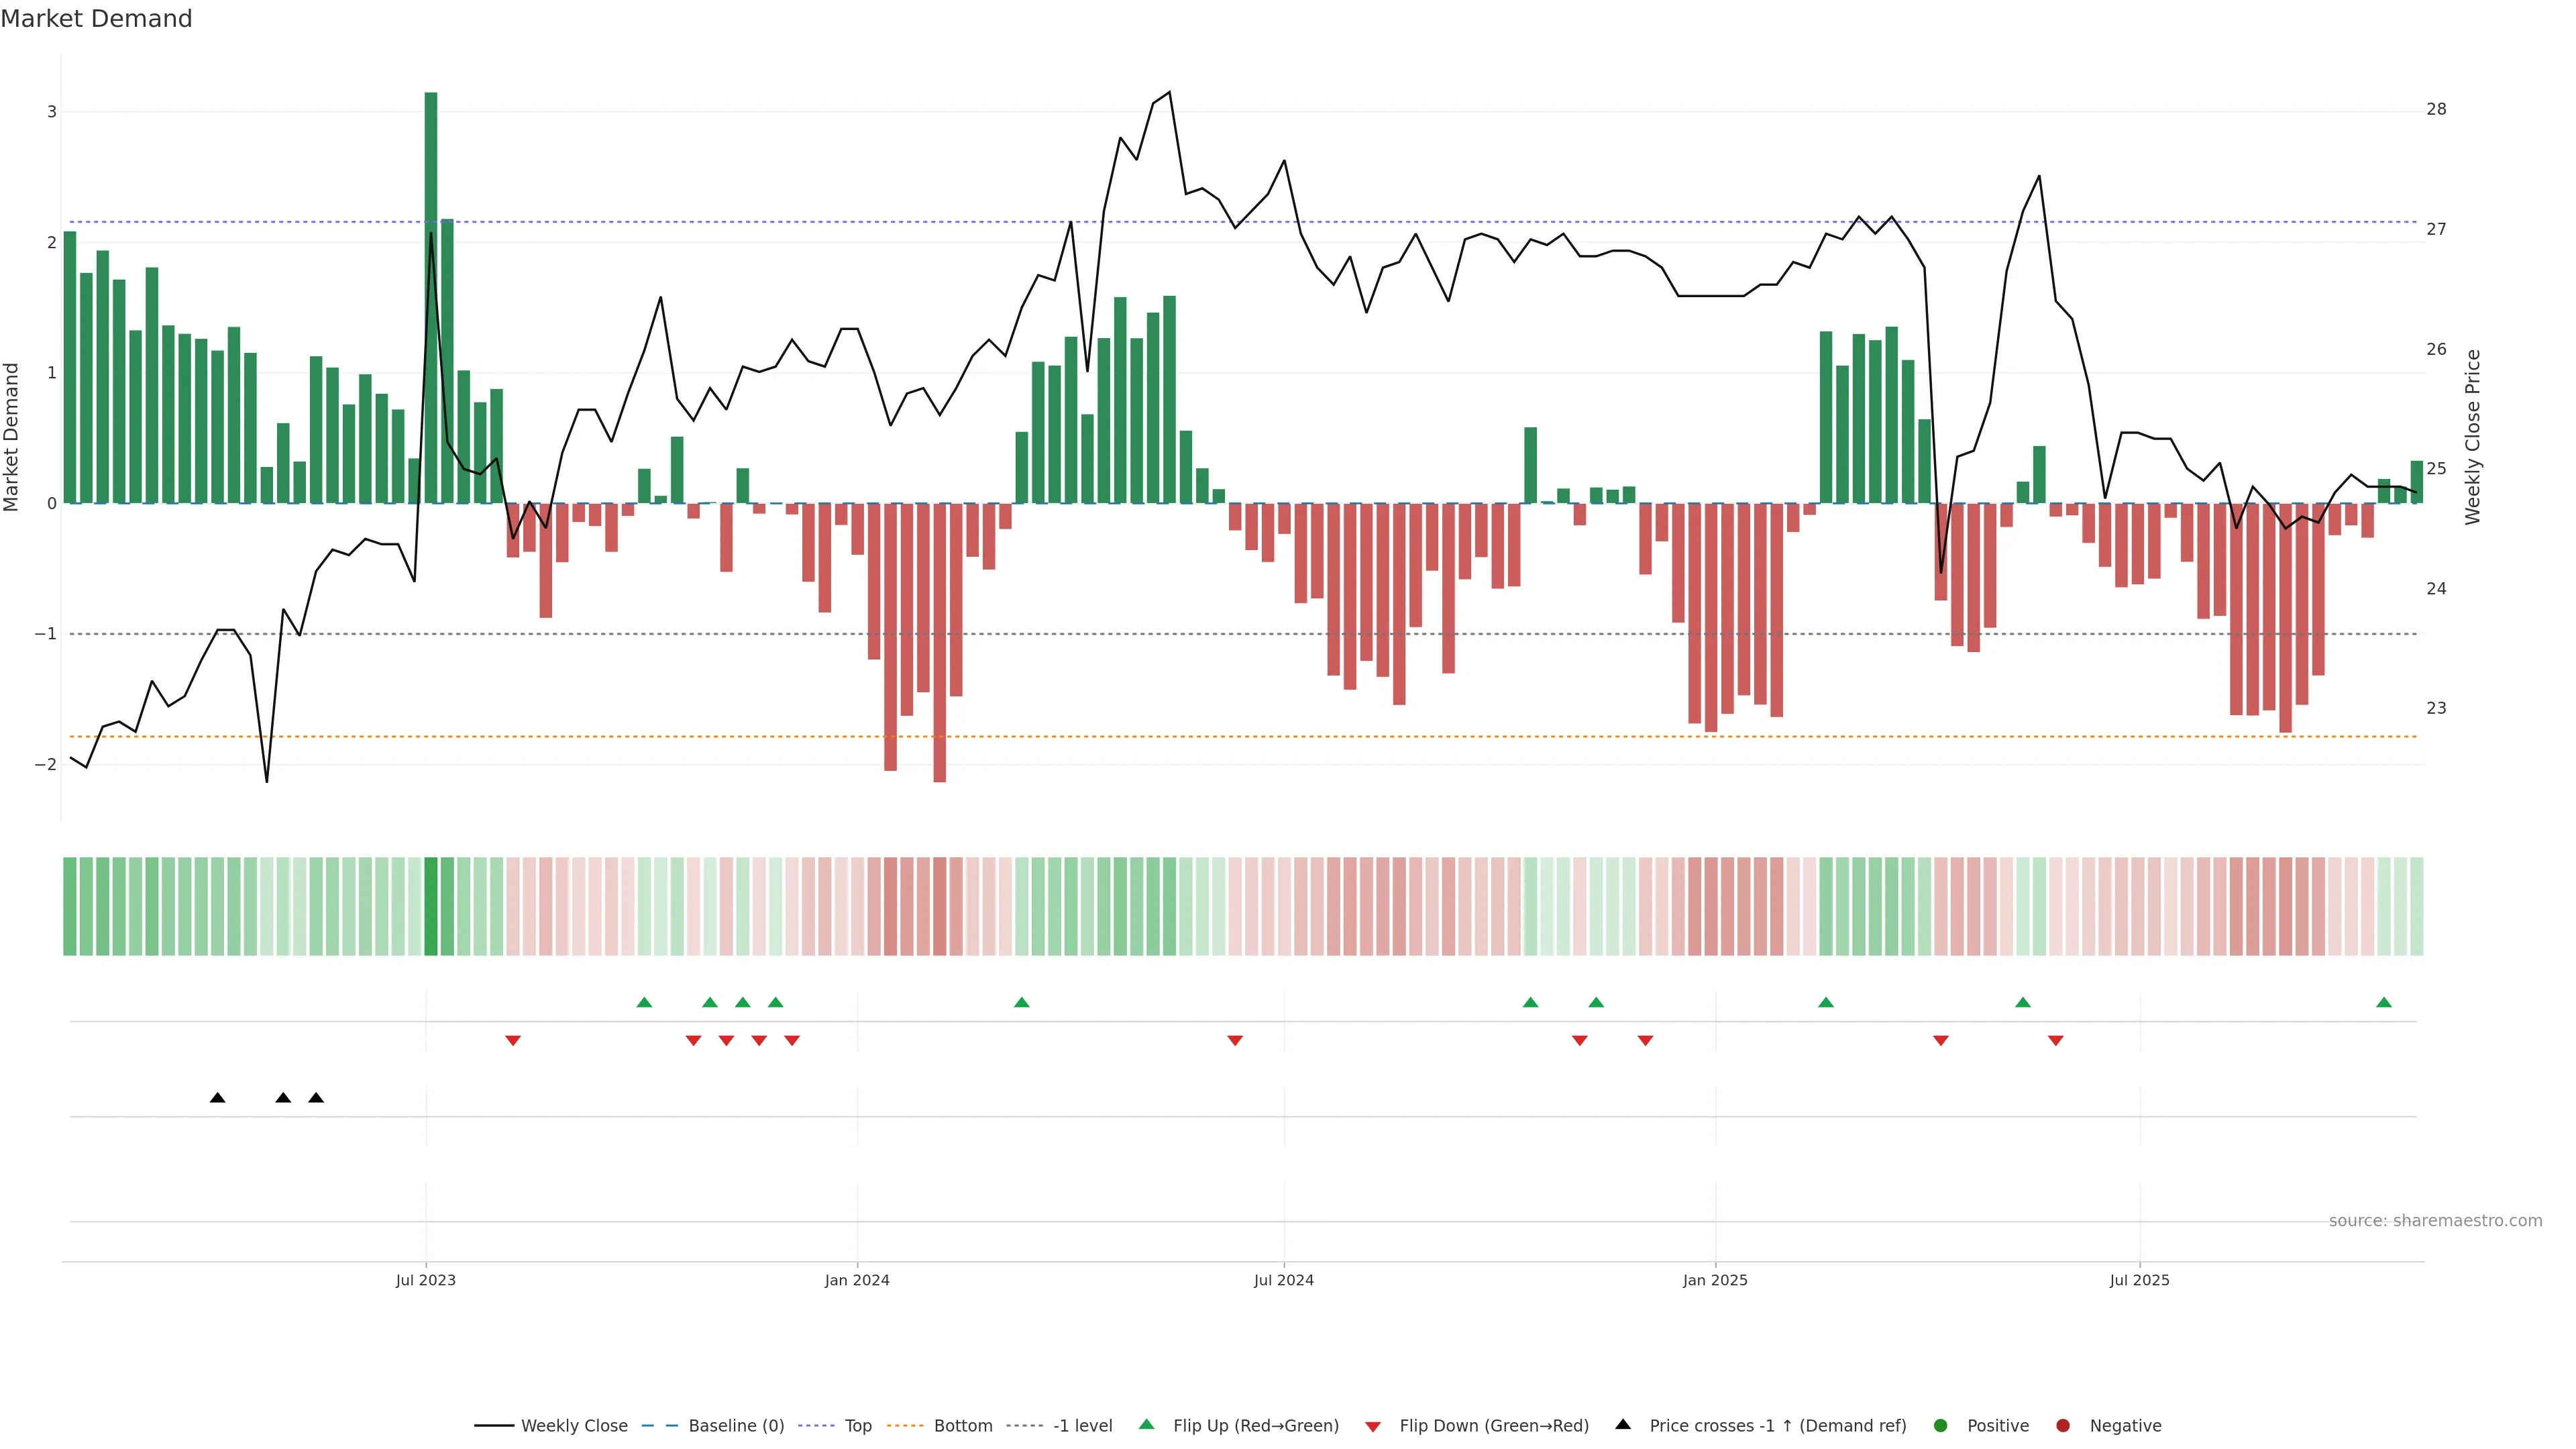
Task: Hide the Top dotted line legend item
Action: pyautogui.click(x=857, y=1426)
